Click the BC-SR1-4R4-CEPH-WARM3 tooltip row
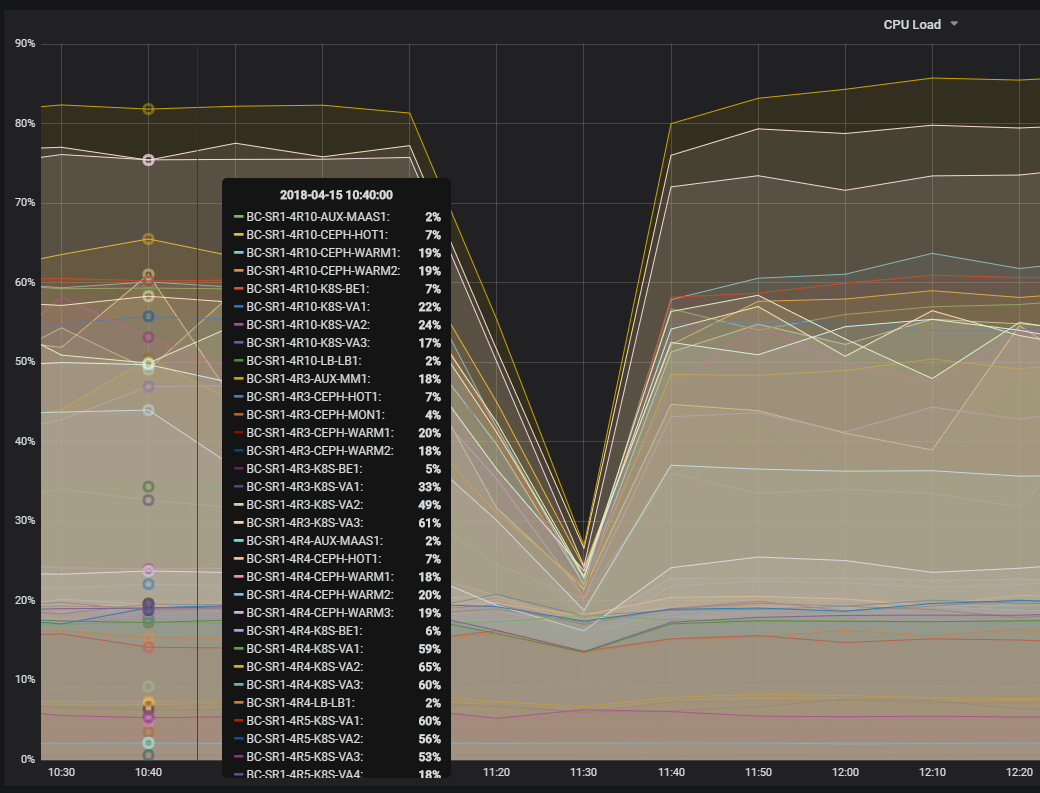The image size is (1040, 793). click(337, 613)
